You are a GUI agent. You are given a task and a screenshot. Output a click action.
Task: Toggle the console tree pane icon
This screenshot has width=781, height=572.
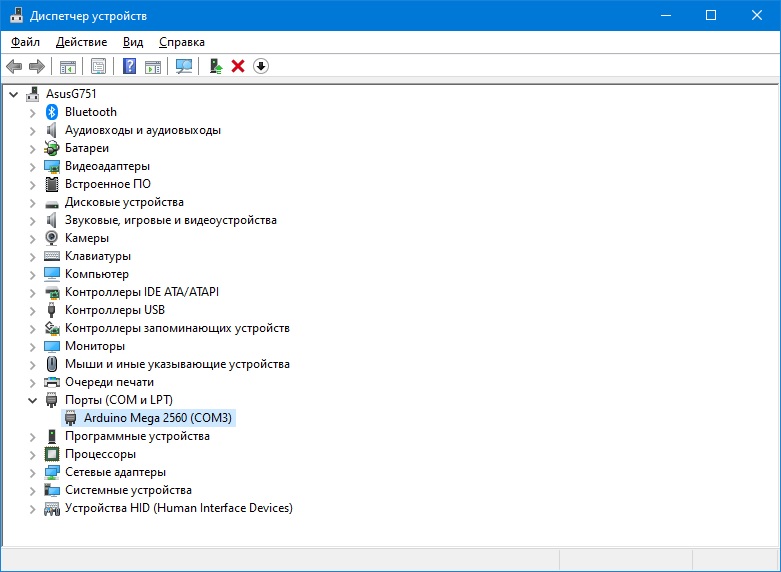click(x=68, y=66)
